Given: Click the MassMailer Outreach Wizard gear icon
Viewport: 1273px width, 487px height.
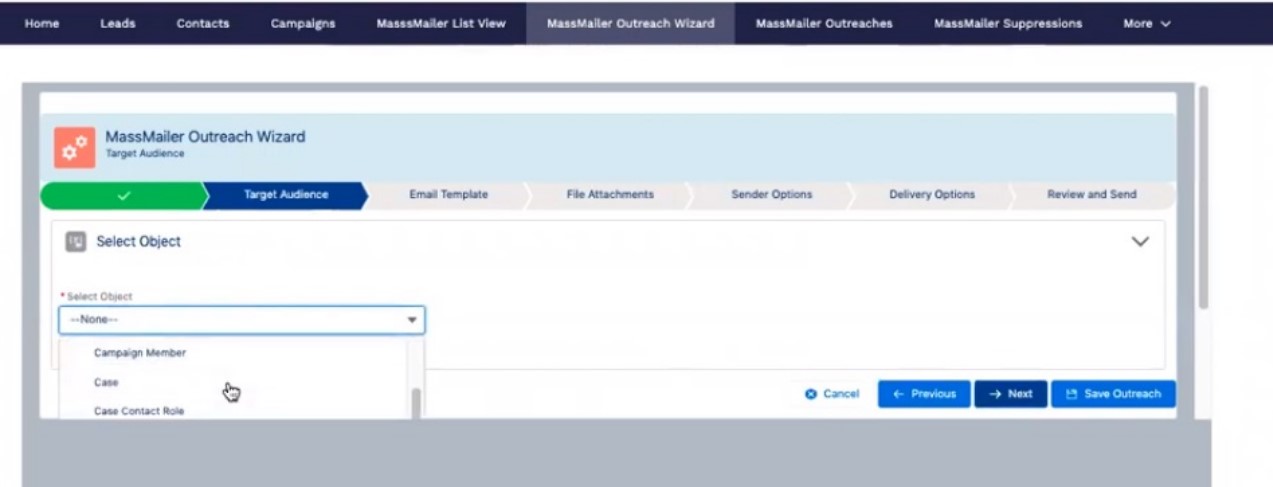Looking at the screenshot, I should [75, 147].
